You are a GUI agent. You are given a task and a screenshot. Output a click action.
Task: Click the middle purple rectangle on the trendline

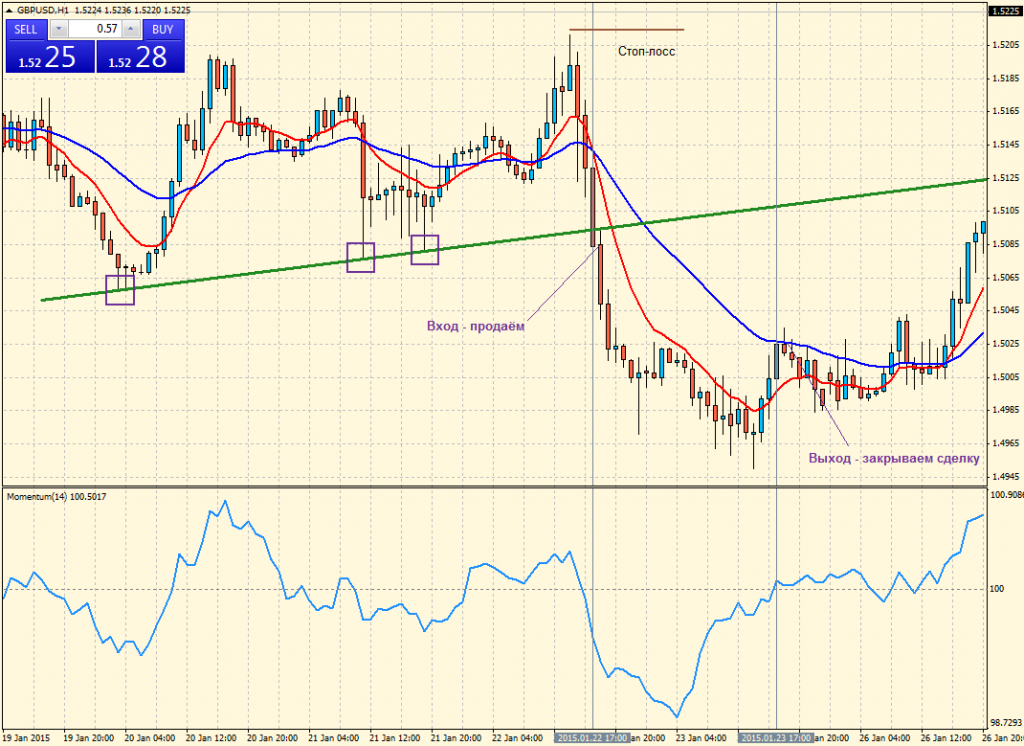point(360,257)
